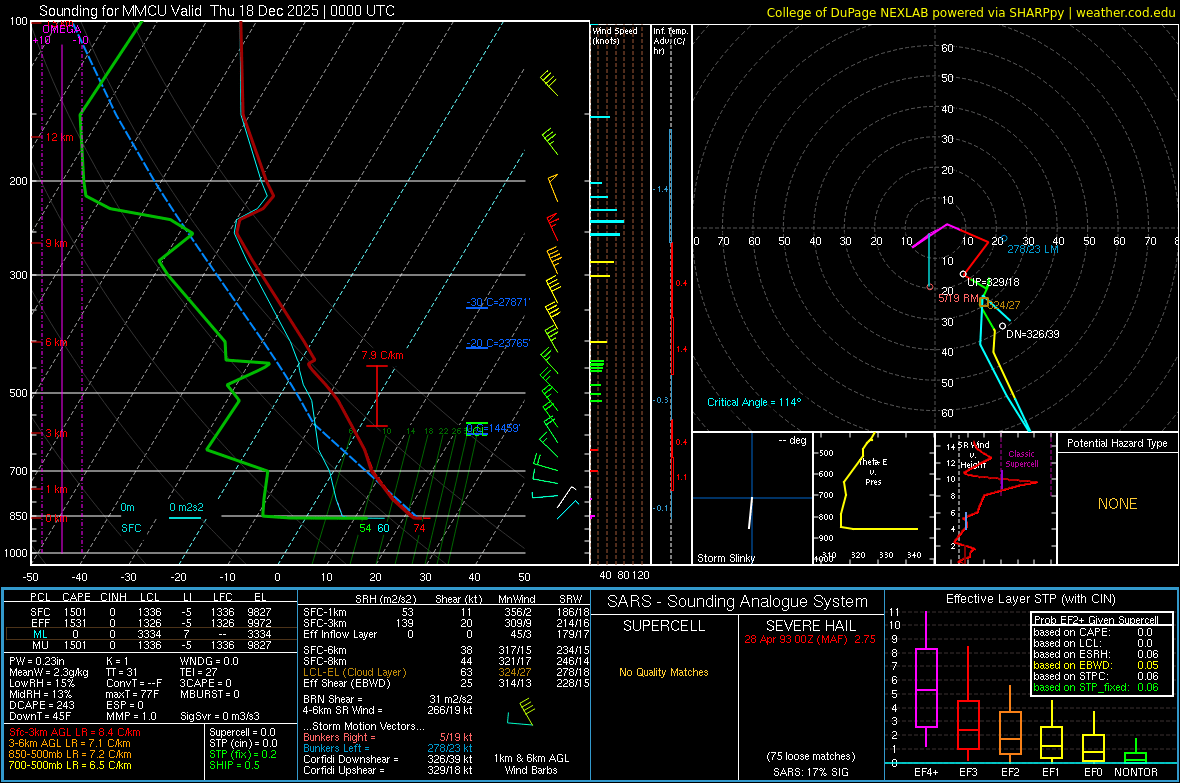Click the -30 C=27871' level label
This screenshot has height=783, width=1180.
pos(498,302)
